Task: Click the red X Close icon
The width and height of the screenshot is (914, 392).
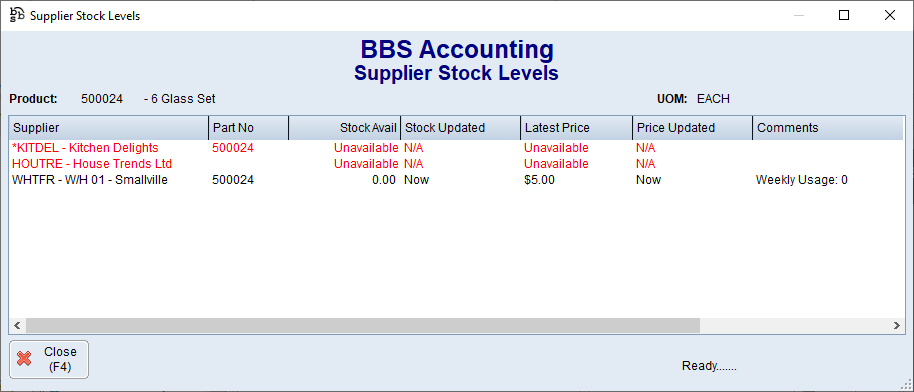Action: pyautogui.click(x=24, y=359)
